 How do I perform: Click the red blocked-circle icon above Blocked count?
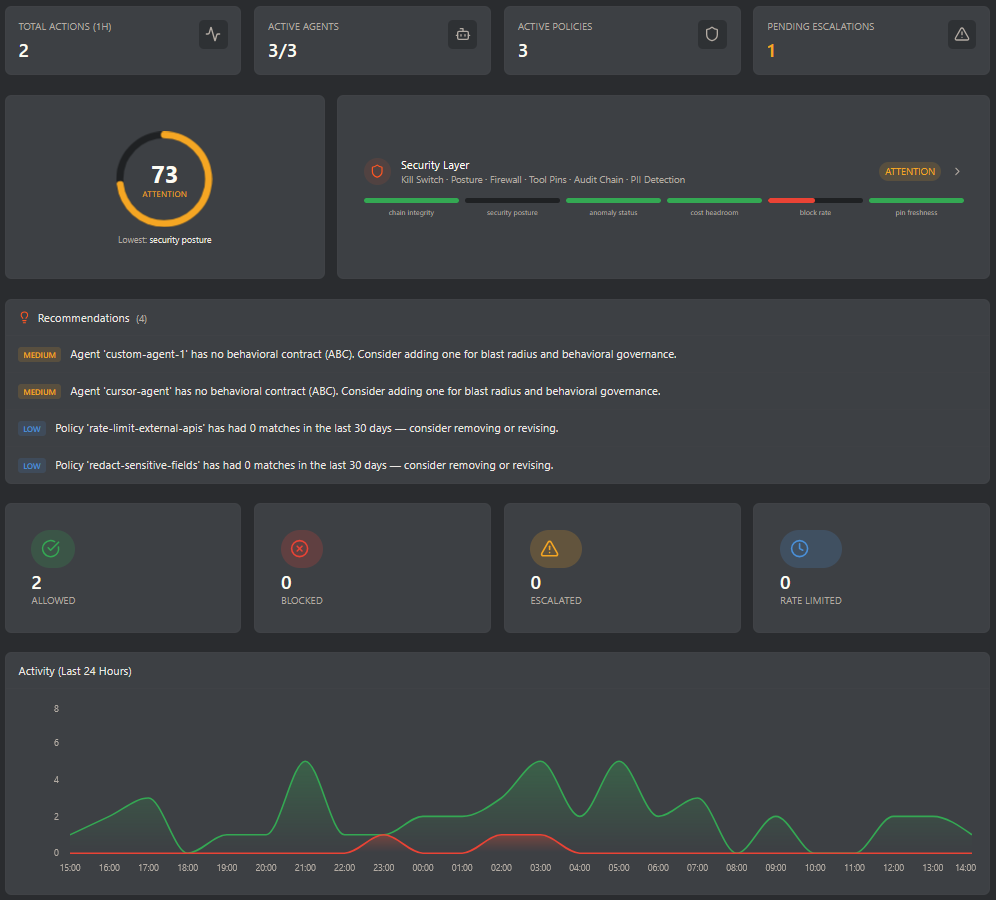click(301, 548)
